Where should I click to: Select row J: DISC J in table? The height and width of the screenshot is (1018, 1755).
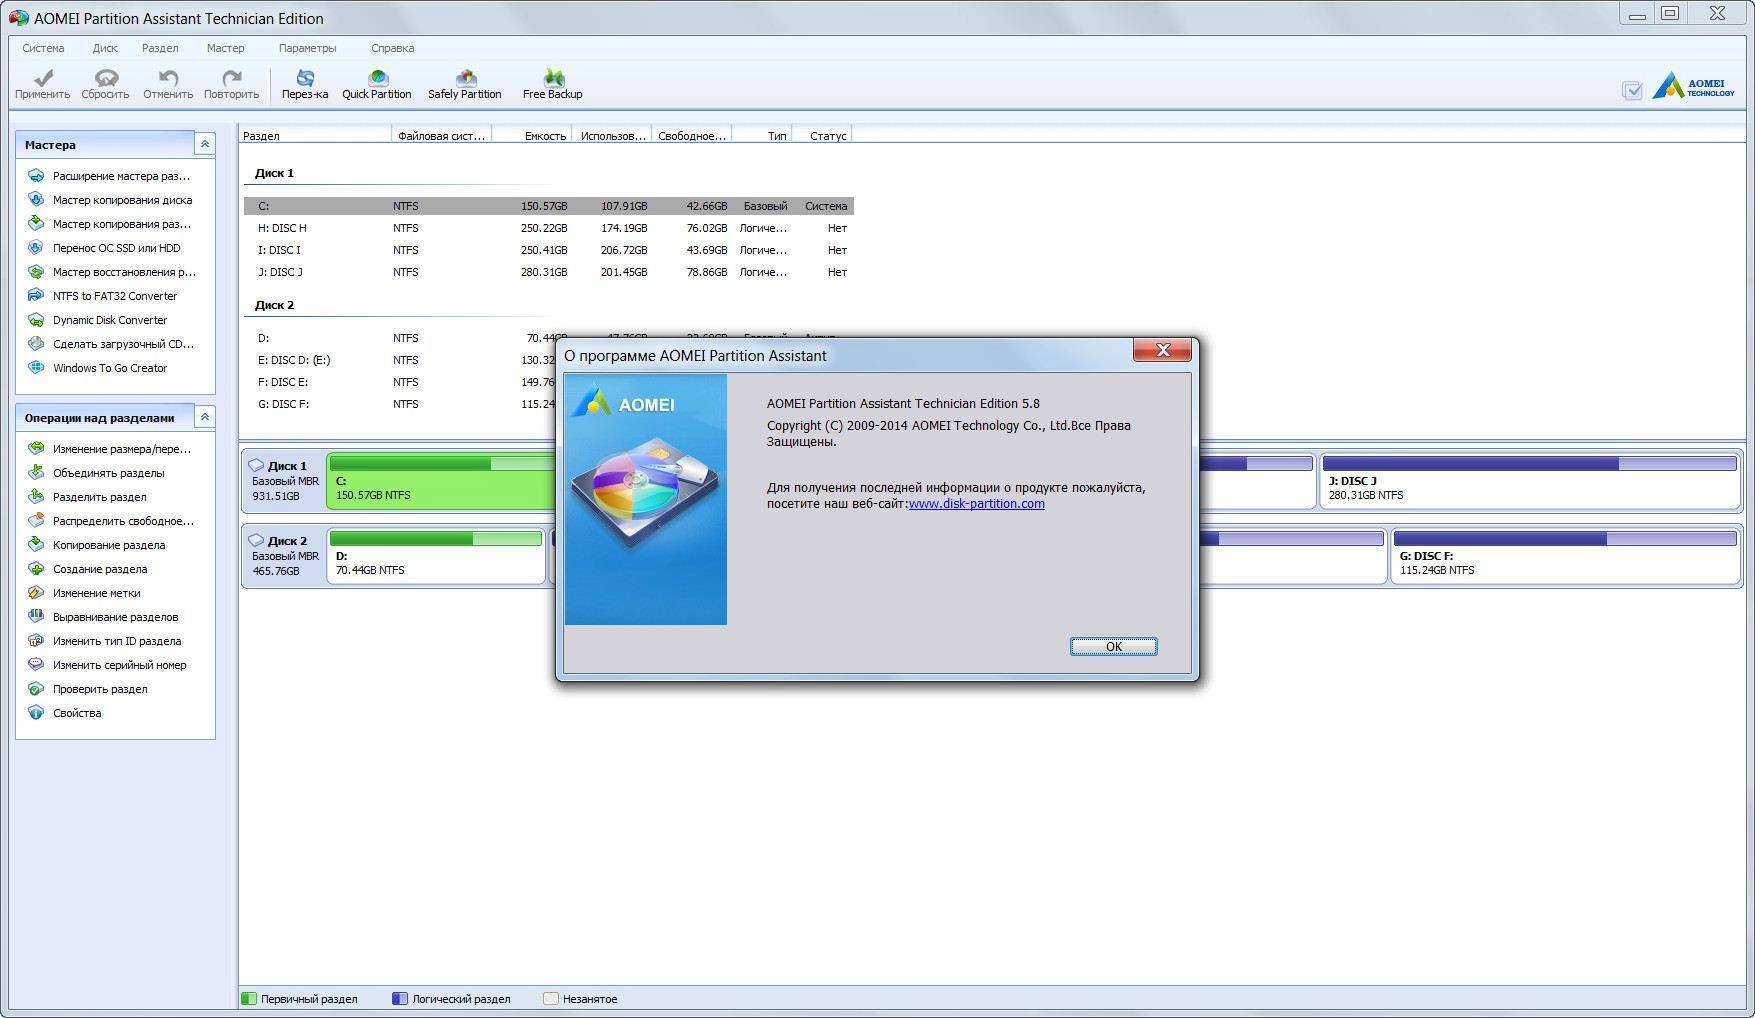click(549, 272)
